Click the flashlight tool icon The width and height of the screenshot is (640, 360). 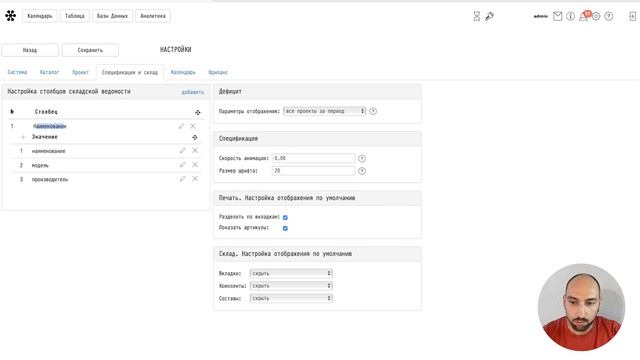pos(489,16)
